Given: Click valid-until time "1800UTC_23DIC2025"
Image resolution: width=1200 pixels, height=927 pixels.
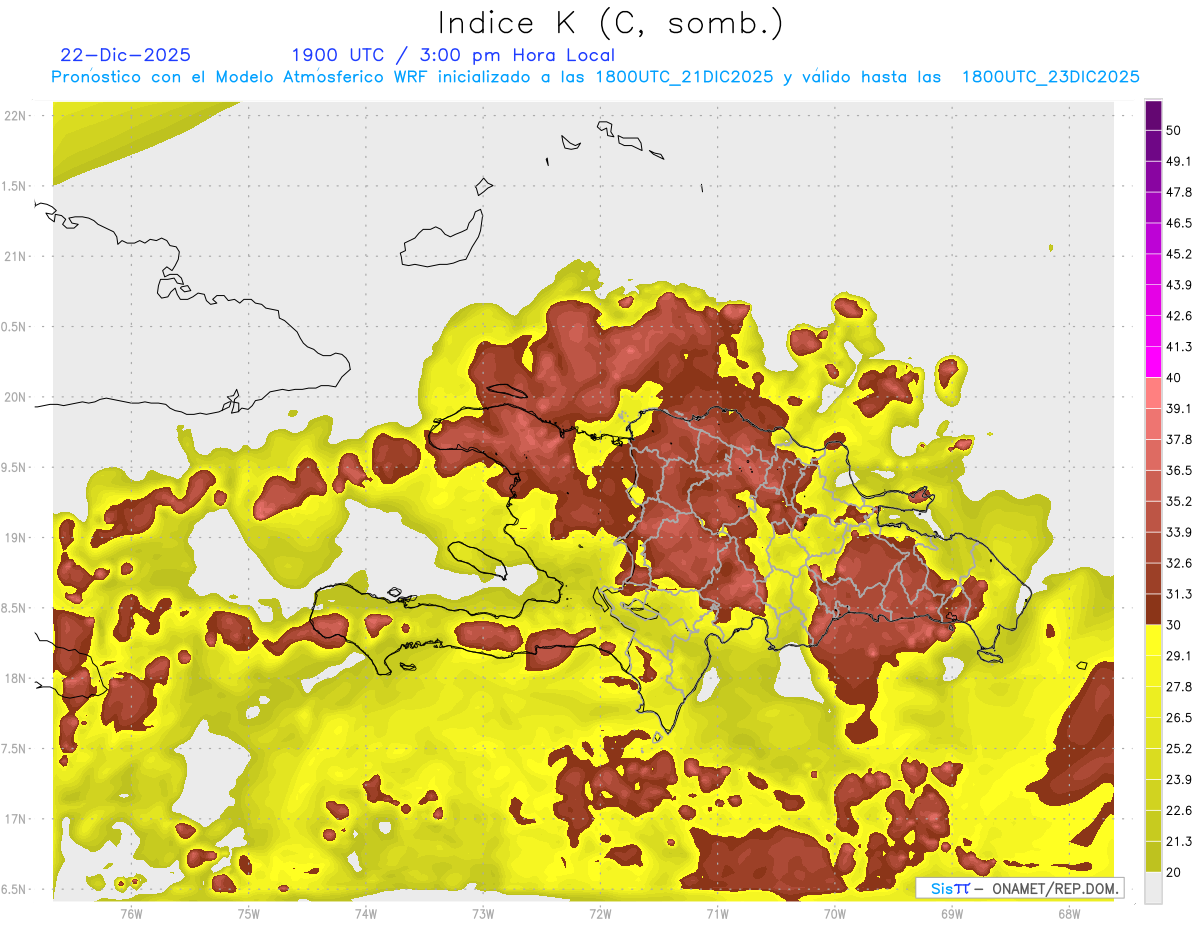Looking at the screenshot, I should (1051, 77).
